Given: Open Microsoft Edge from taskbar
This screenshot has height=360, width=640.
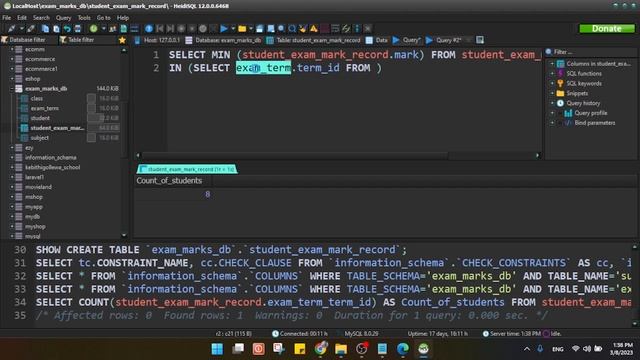Looking at the screenshot, I should tap(402, 349).
